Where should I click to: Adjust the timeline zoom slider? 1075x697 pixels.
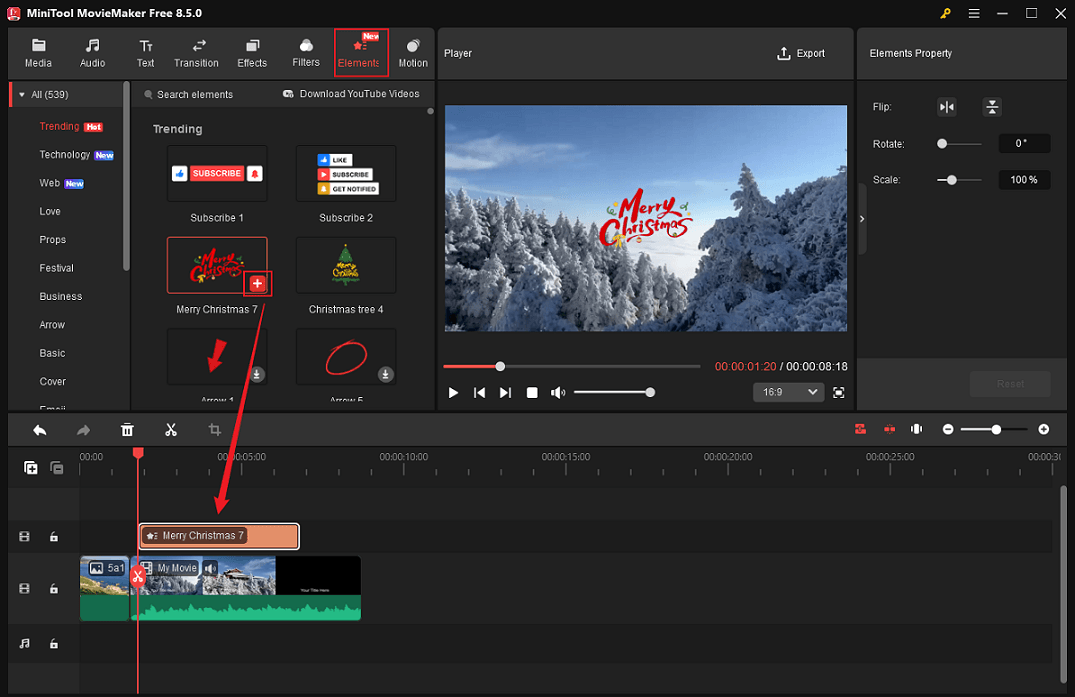995,429
